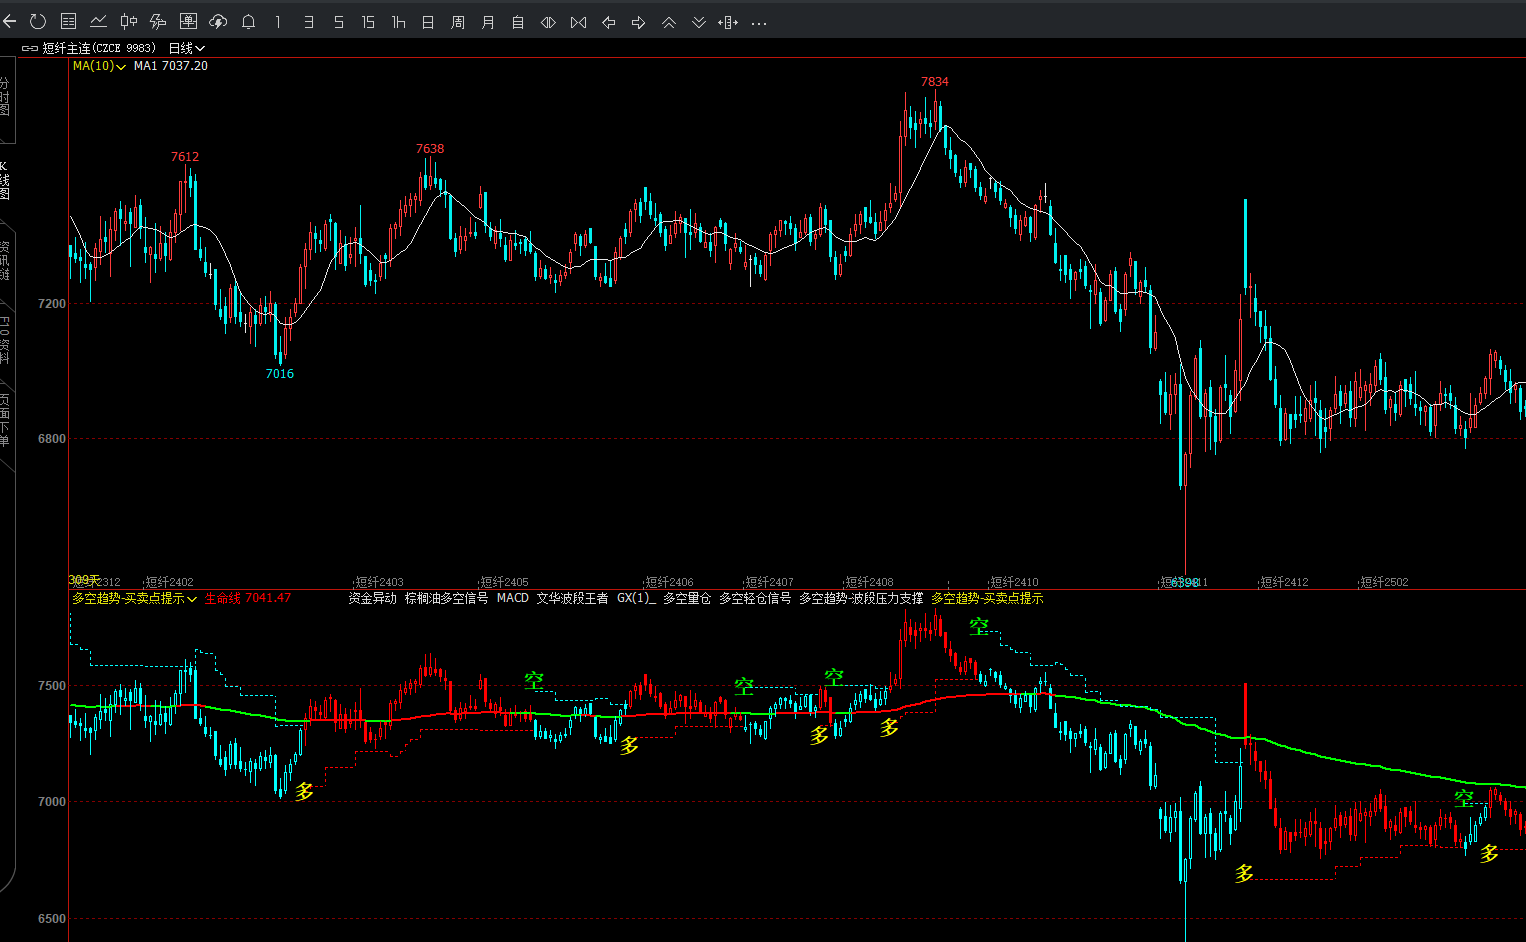The height and width of the screenshot is (942, 1526).
Task: Select the highlighted 多空趋势-买卖点提示 indicator tab
Action: click(987, 598)
